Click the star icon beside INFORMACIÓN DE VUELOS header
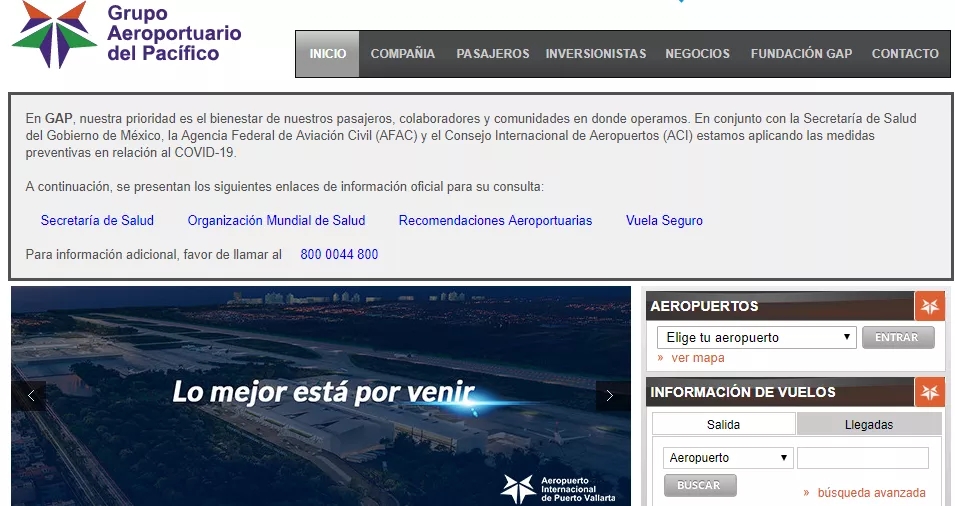Image resolution: width=955 pixels, height=506 pixels. tap(929, 392)
